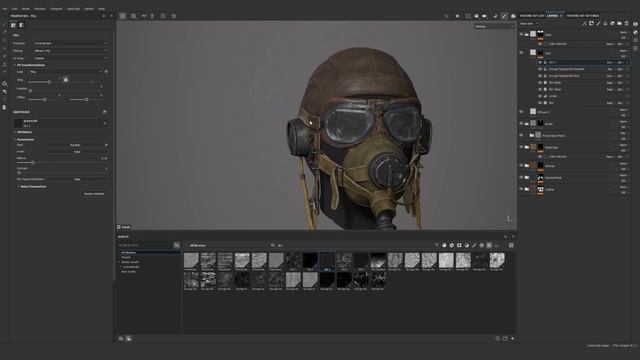Expand the Noise Parameters section
640x360 pixels.
32,187
